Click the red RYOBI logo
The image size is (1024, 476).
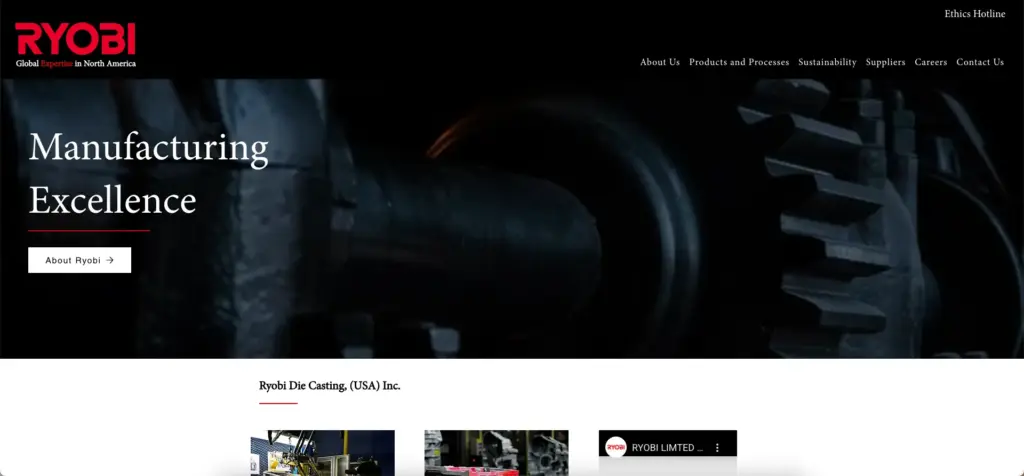[75, 39]
